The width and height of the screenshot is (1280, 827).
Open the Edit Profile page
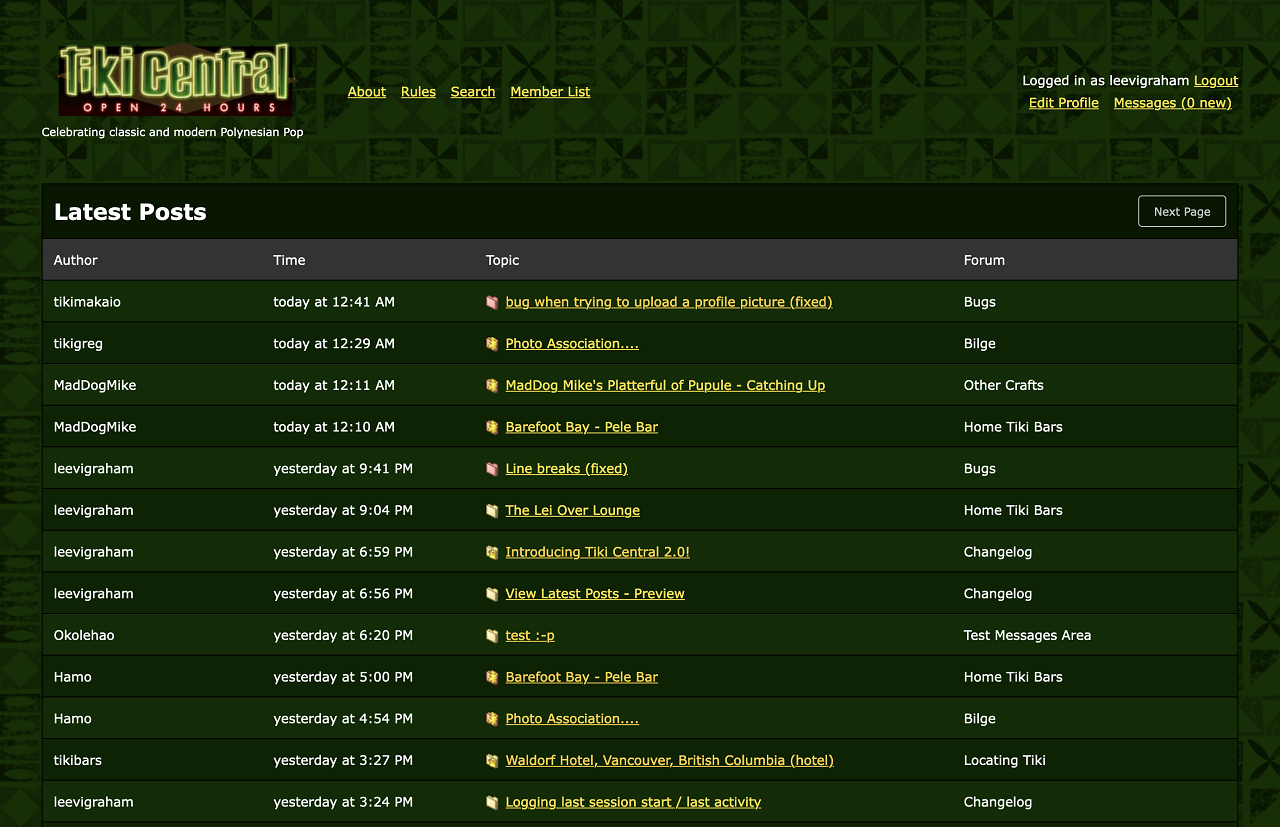tap(1063, 102)
